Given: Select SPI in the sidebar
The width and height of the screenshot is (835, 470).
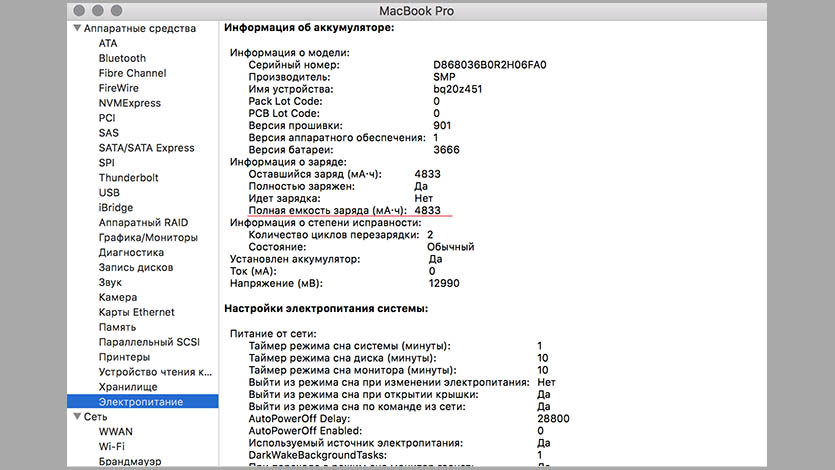Looking at the screenshot, I should click(x=106, y=162).
